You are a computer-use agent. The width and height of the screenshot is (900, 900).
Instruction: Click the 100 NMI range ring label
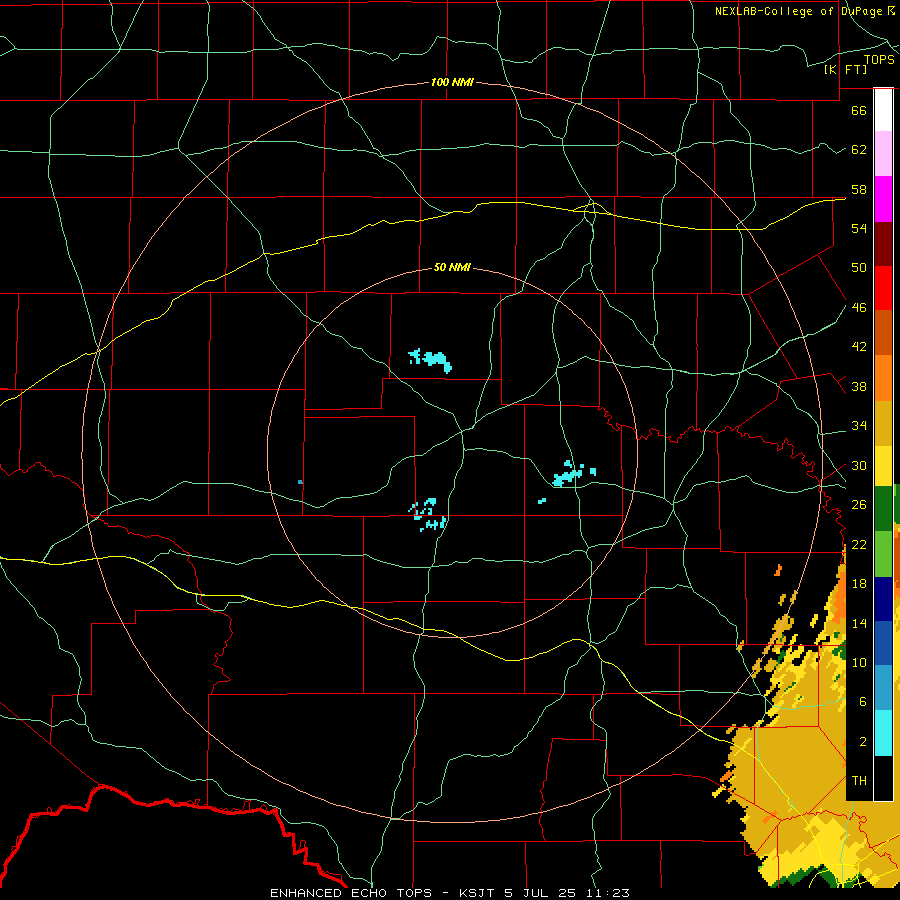click(x=452, y=82)
